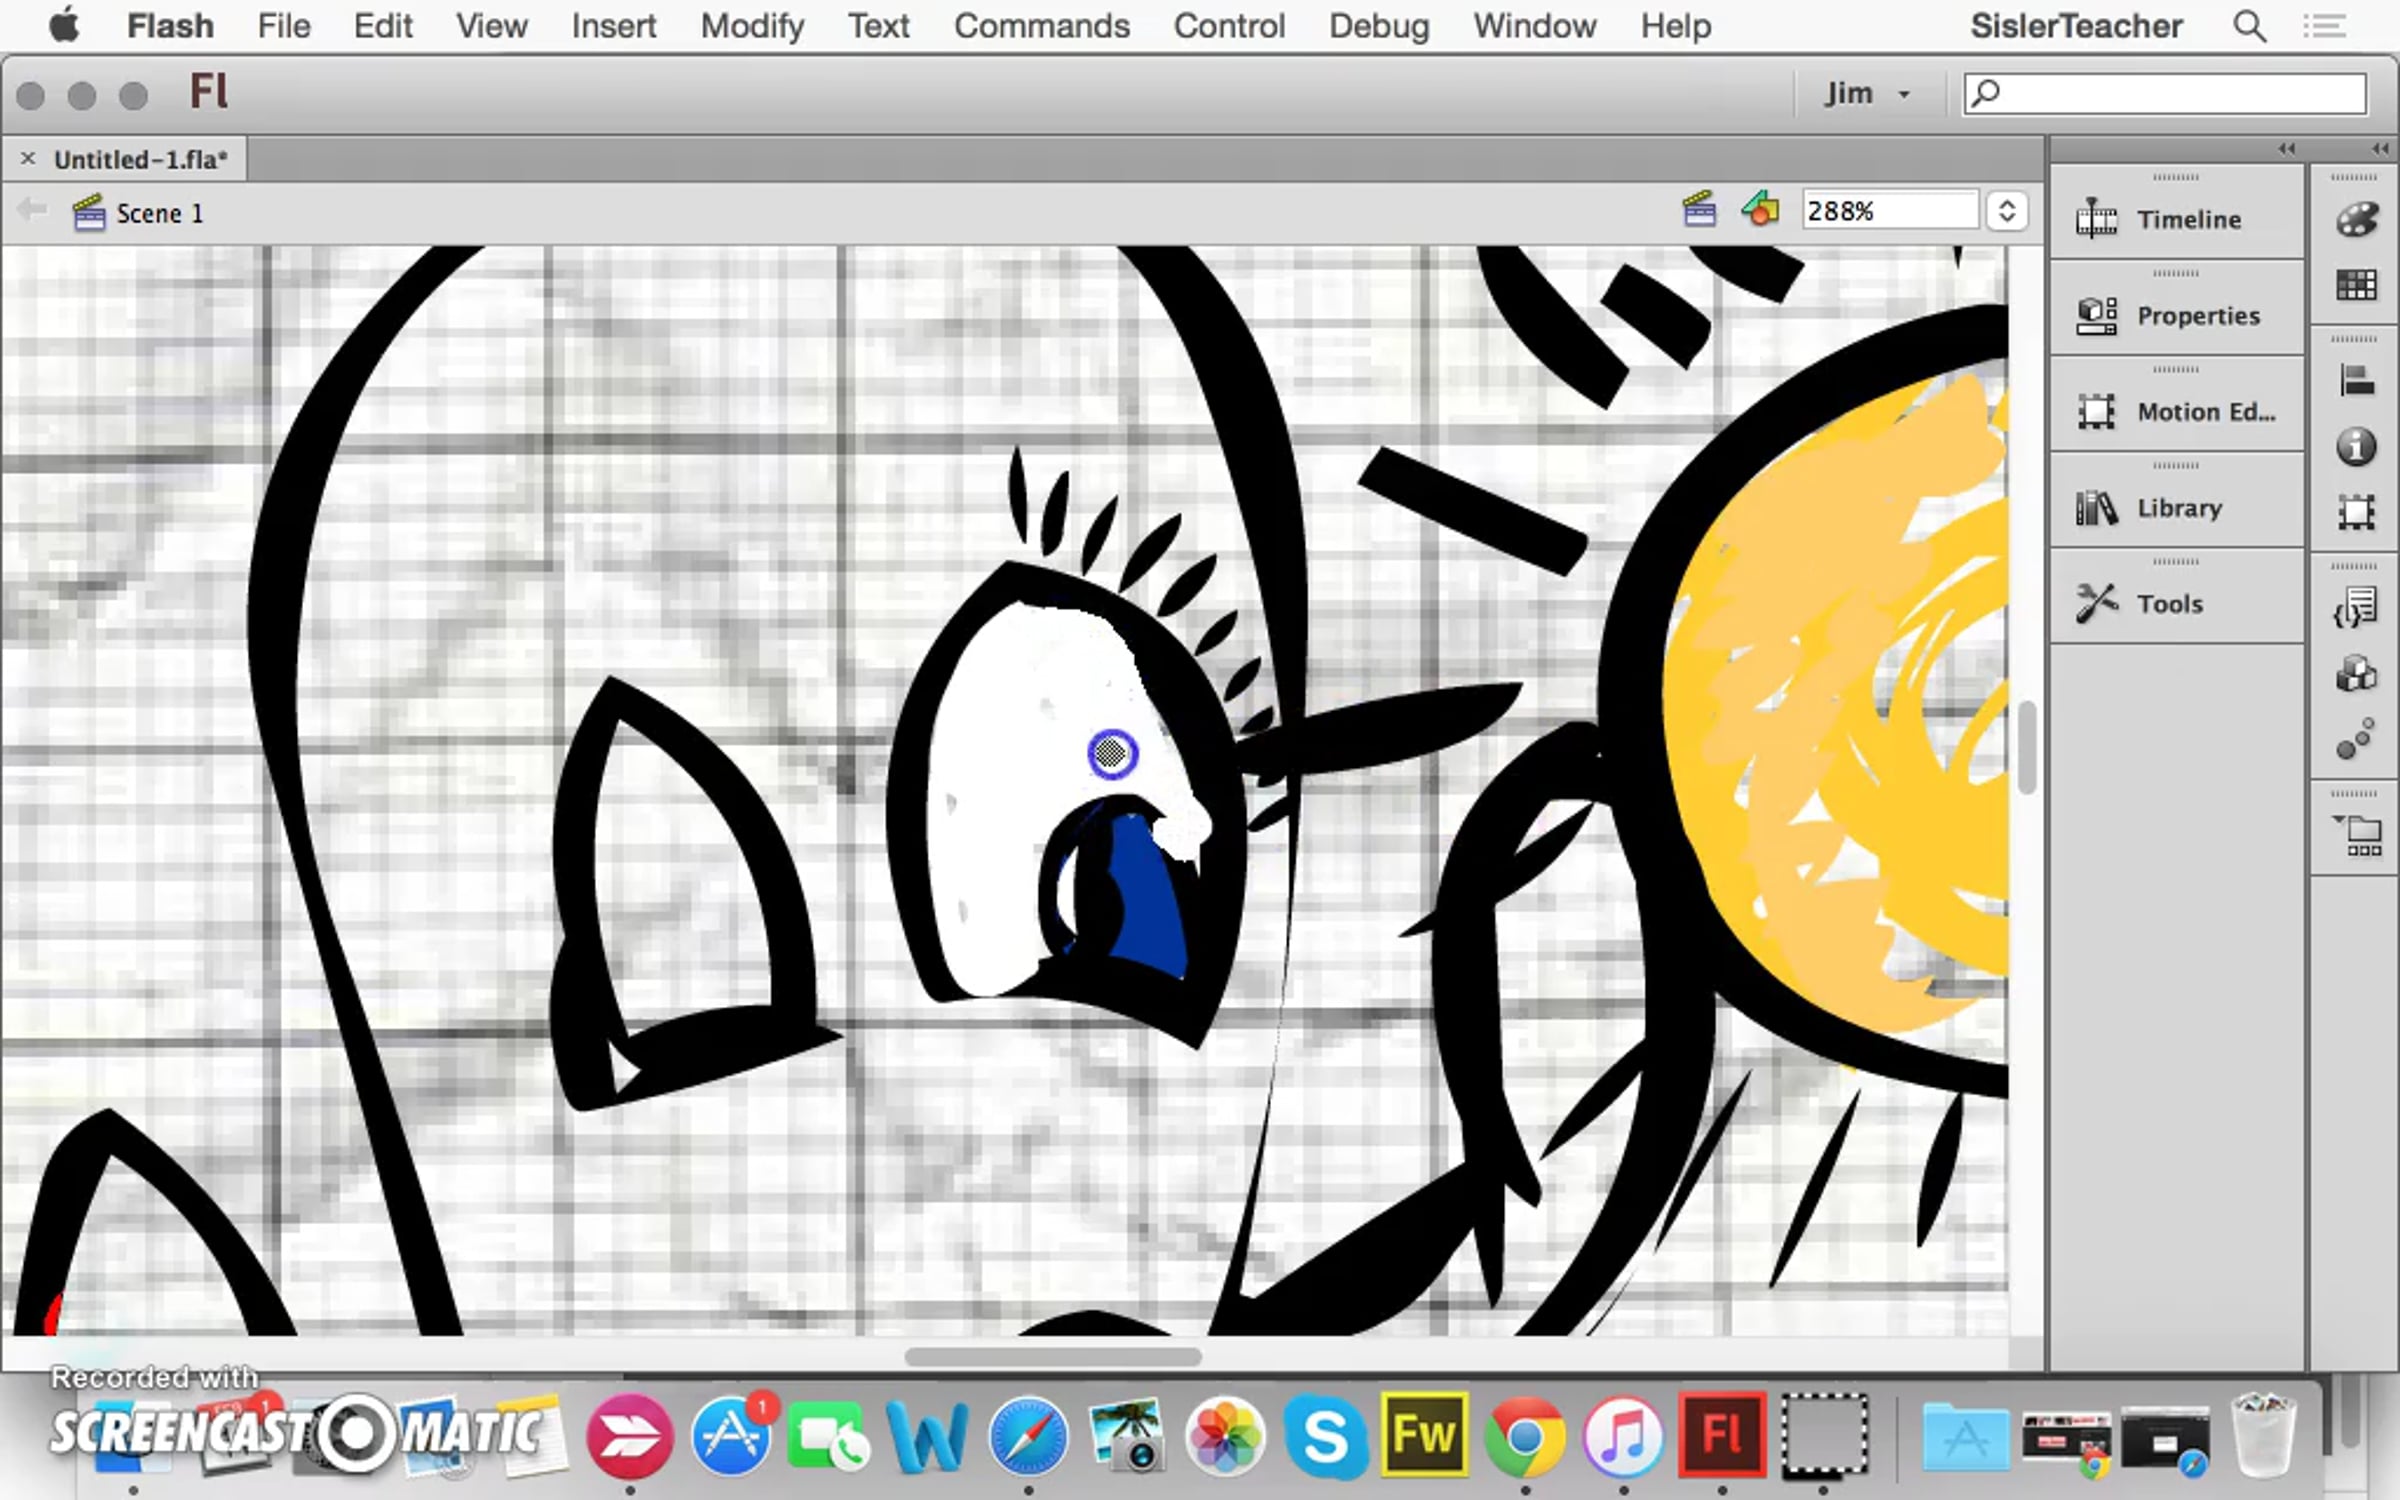Open the Jim workspace dropdown

pos(1866,93)
